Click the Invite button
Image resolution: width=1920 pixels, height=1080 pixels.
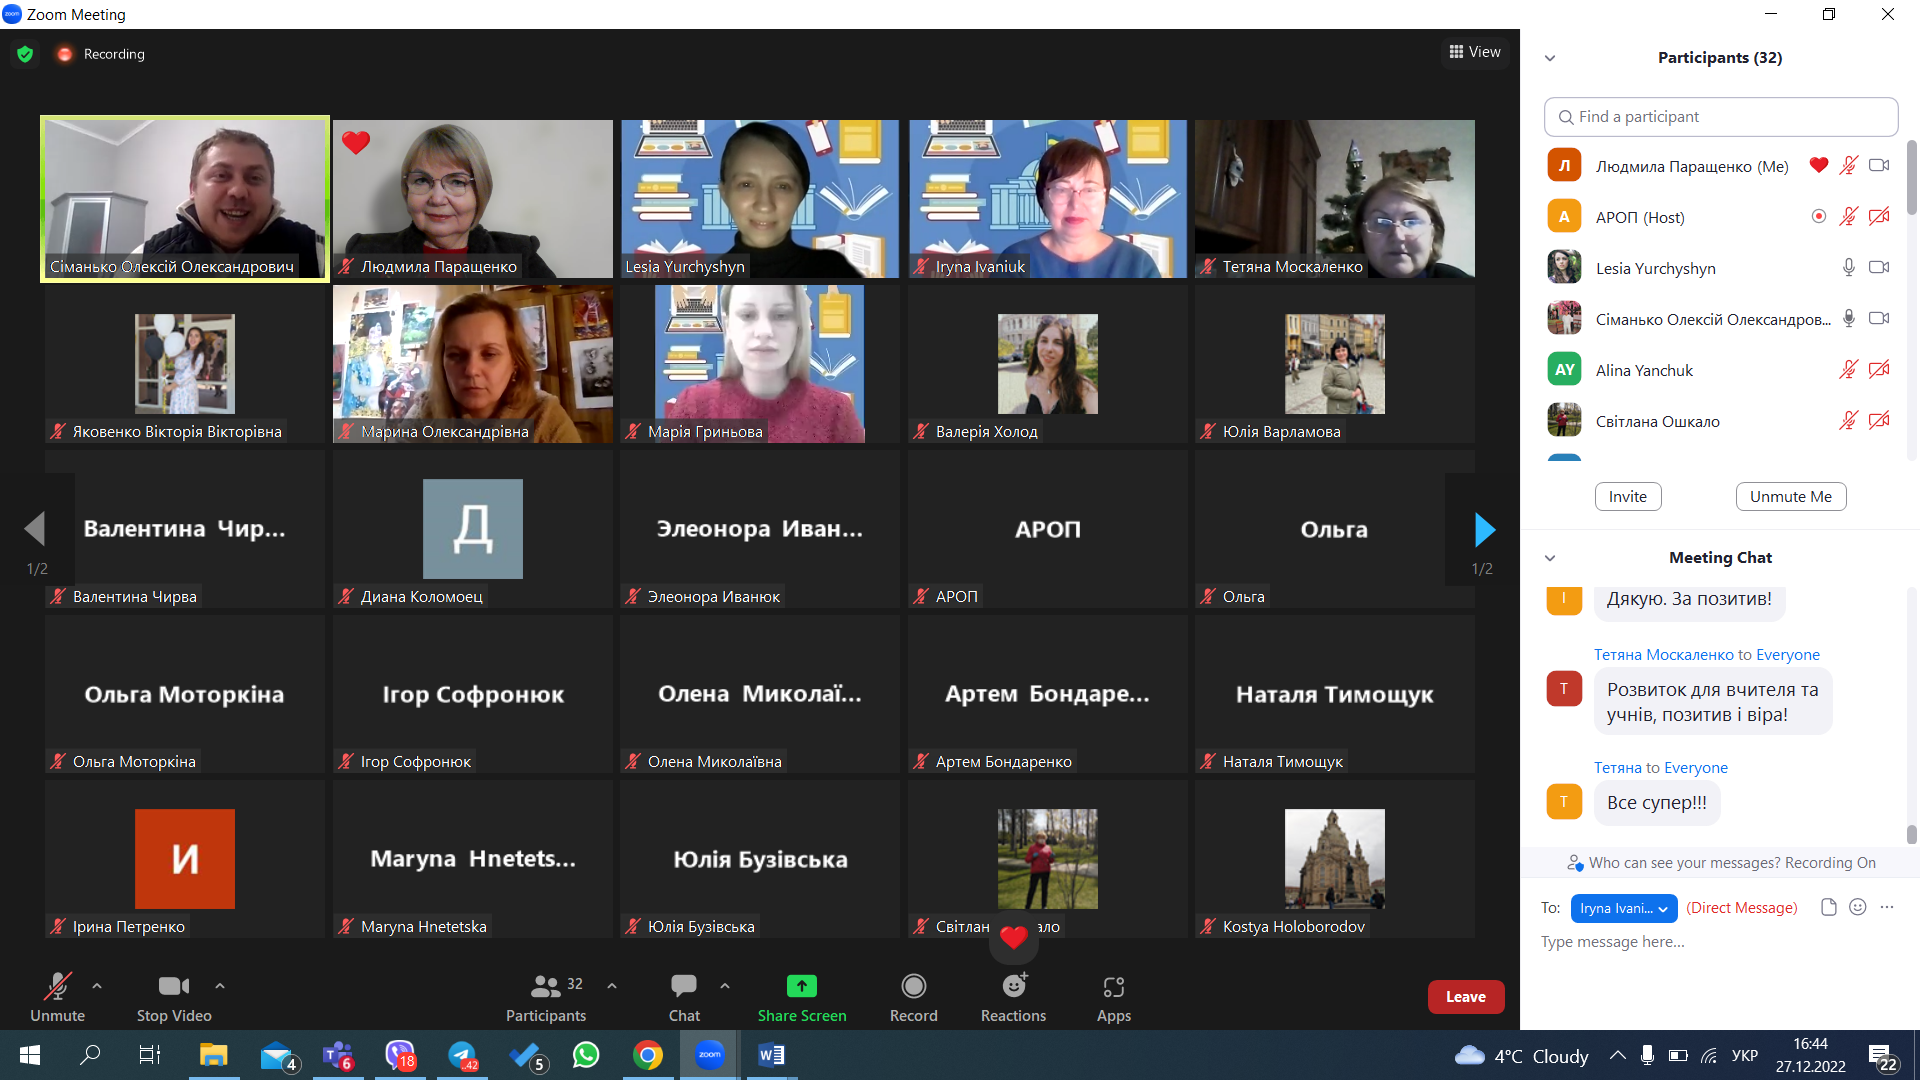click(1627, 497)
